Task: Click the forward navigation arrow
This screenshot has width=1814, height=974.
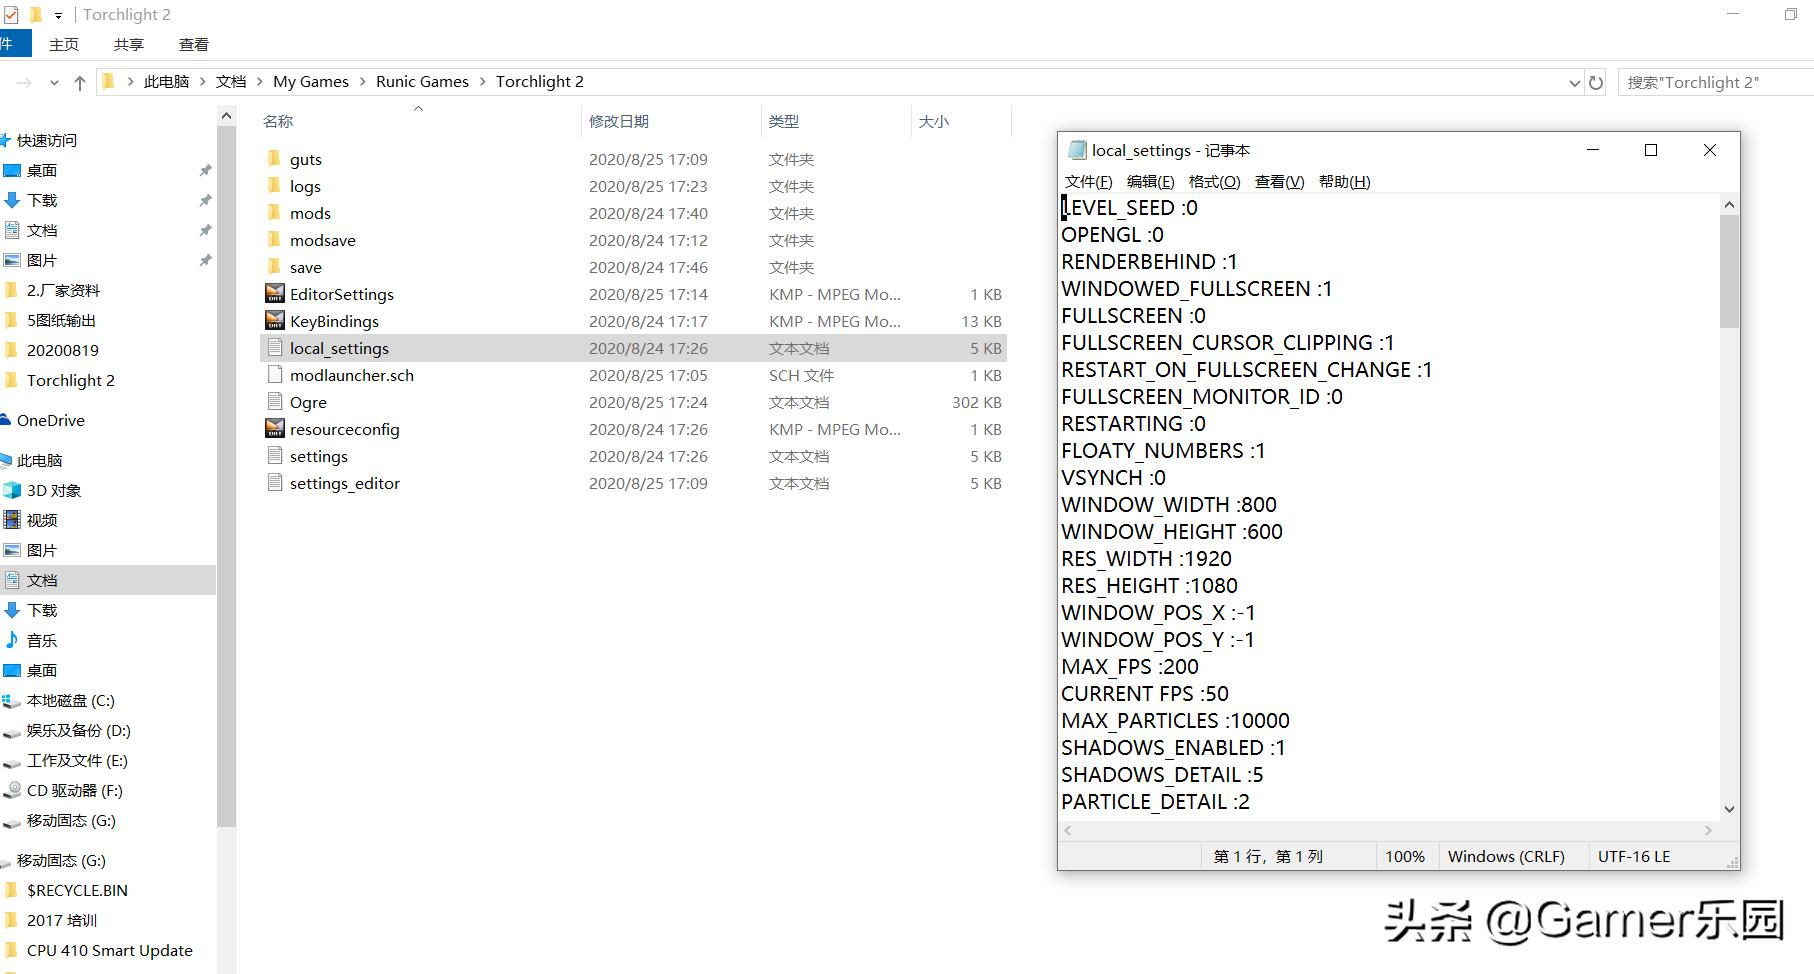Action: pos(25,83)
